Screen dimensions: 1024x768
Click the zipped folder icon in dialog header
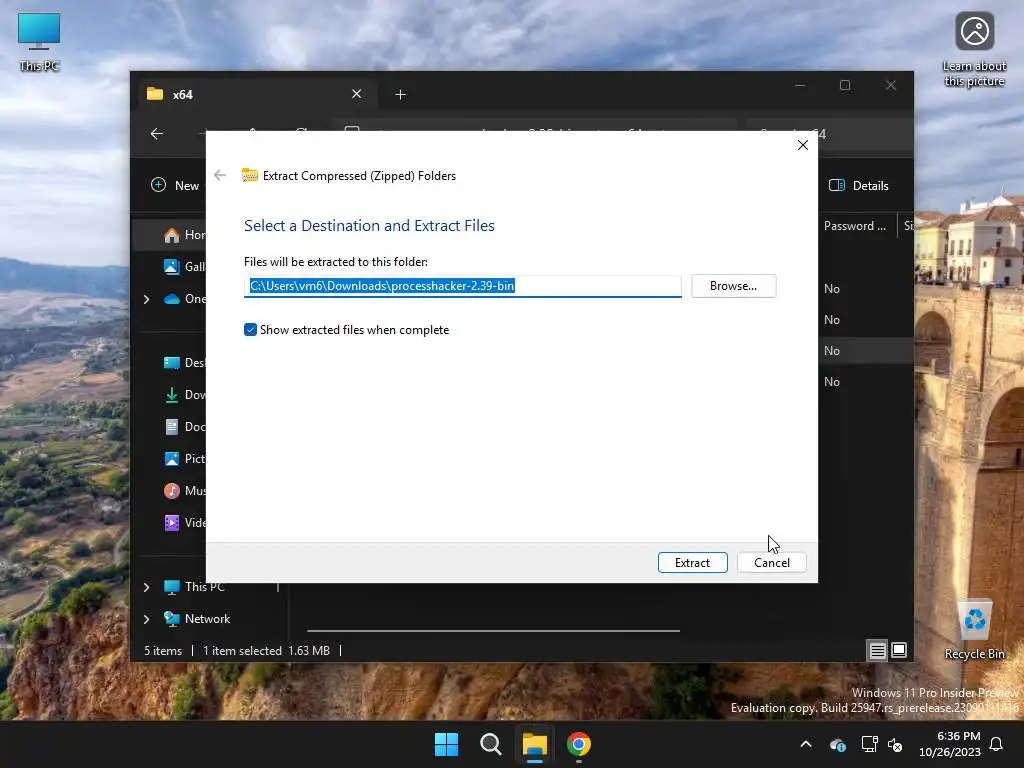(250, 175)
